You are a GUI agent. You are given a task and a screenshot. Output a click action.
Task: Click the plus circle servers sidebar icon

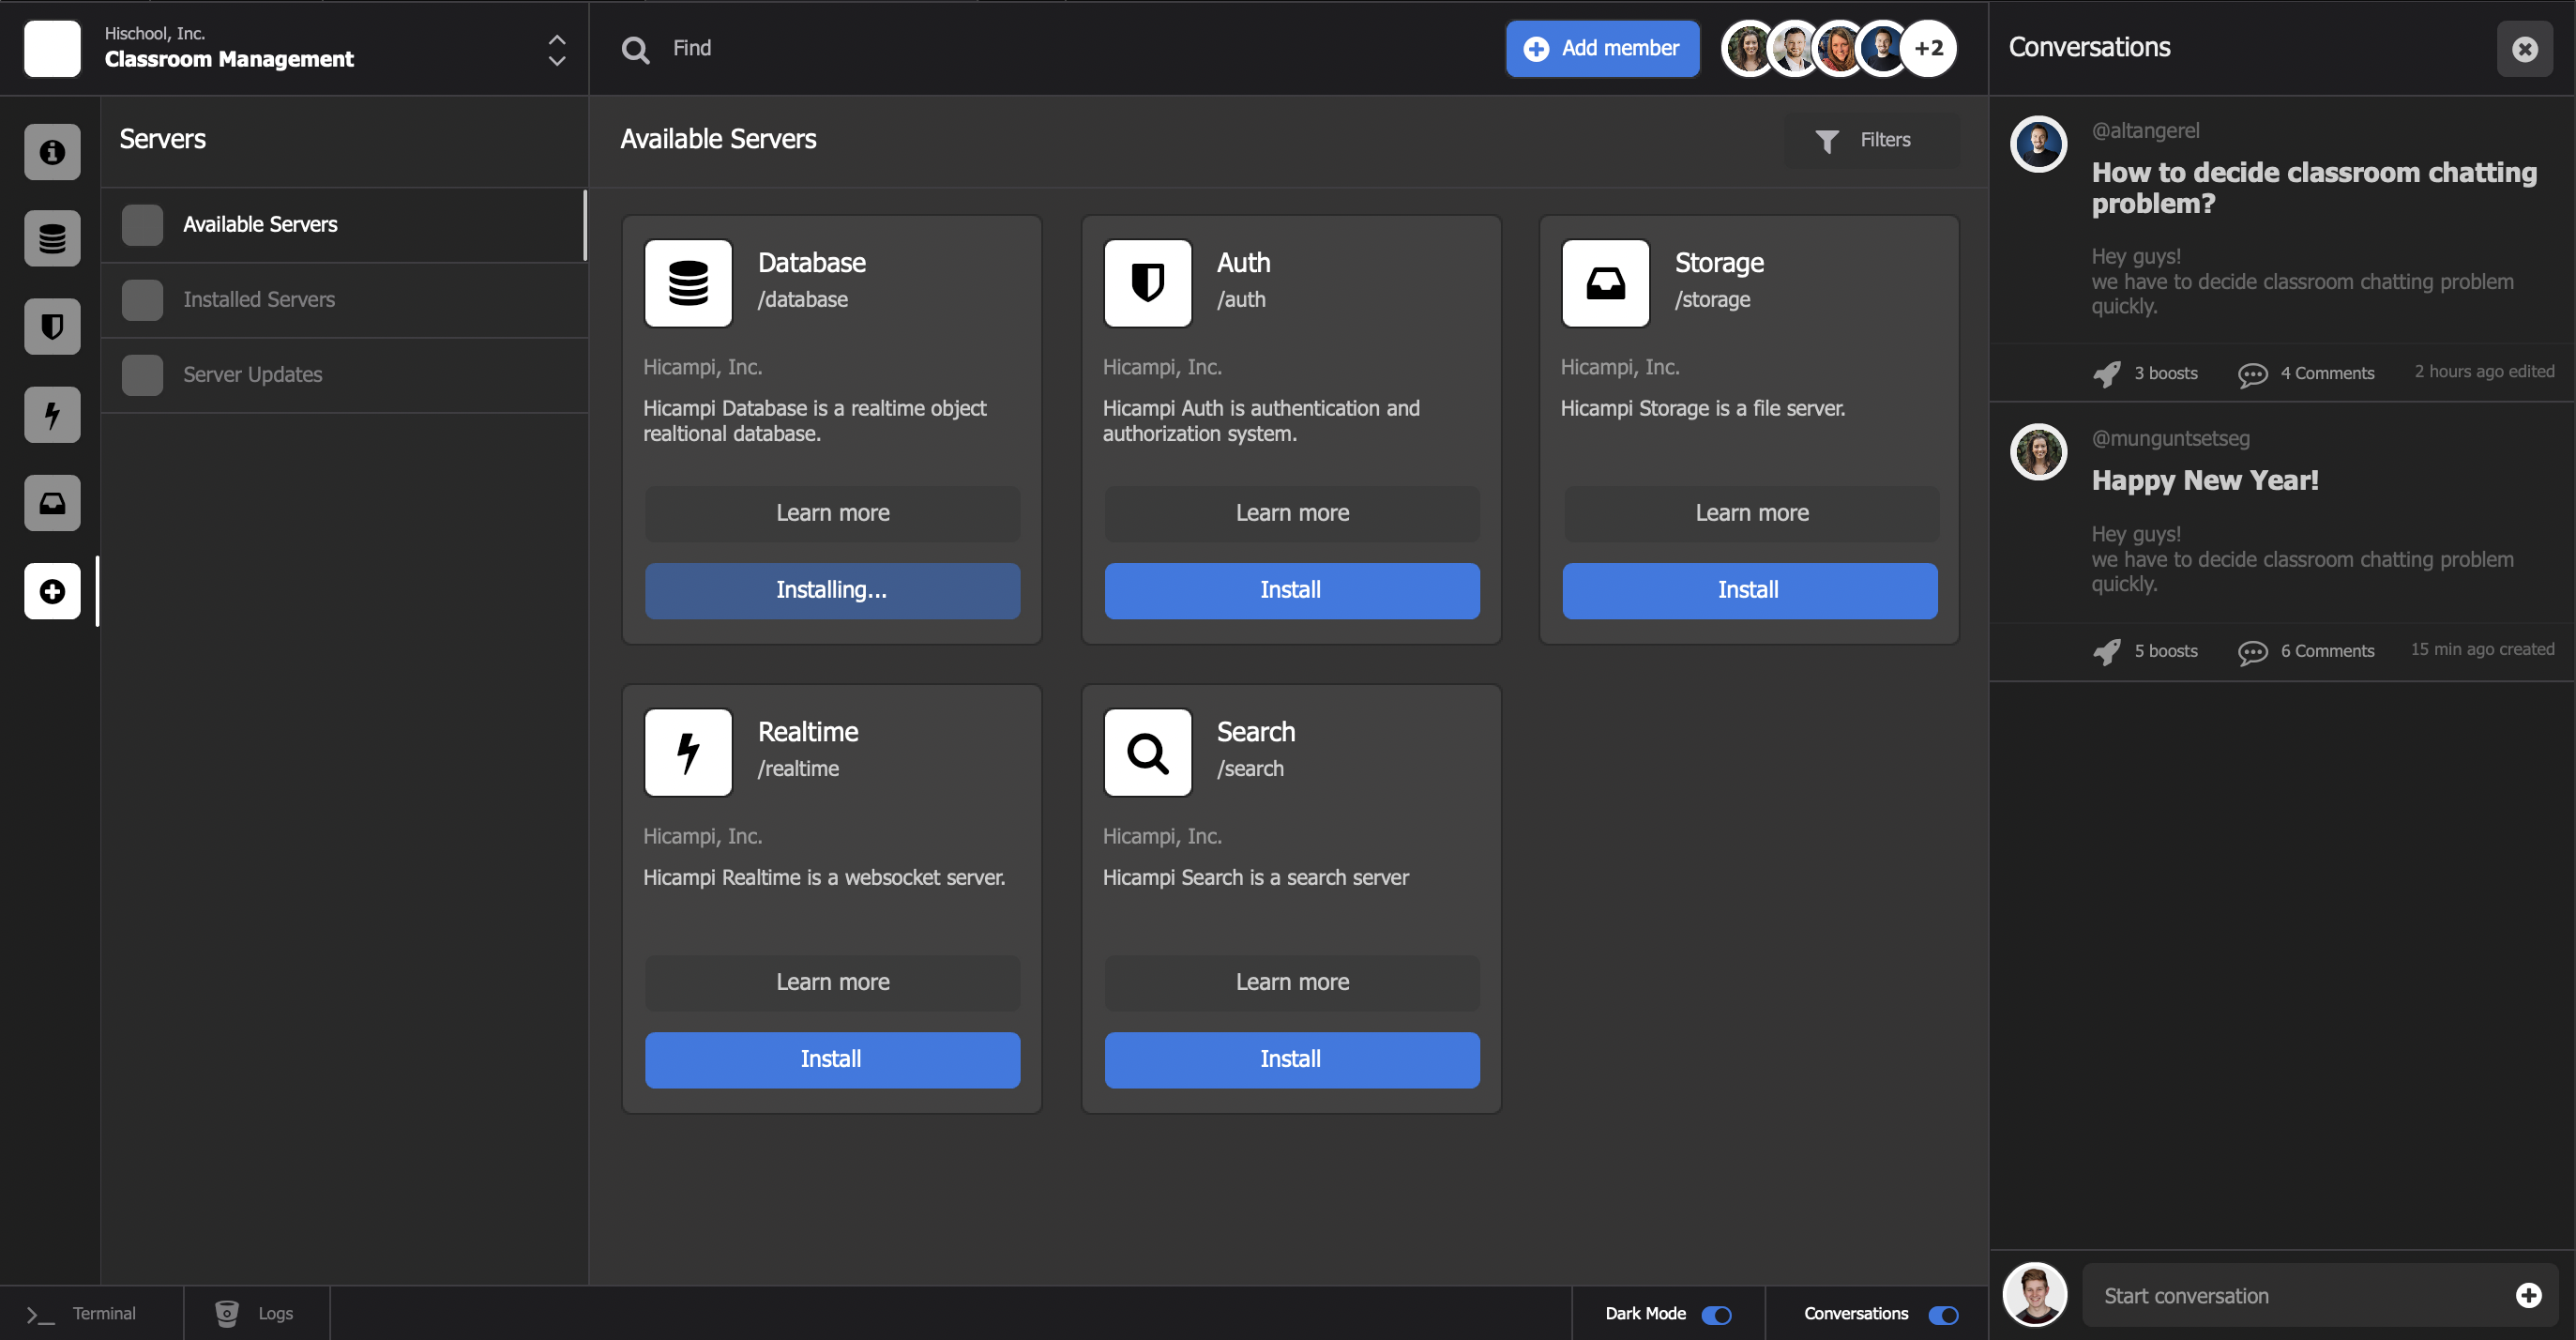point(52,591)
